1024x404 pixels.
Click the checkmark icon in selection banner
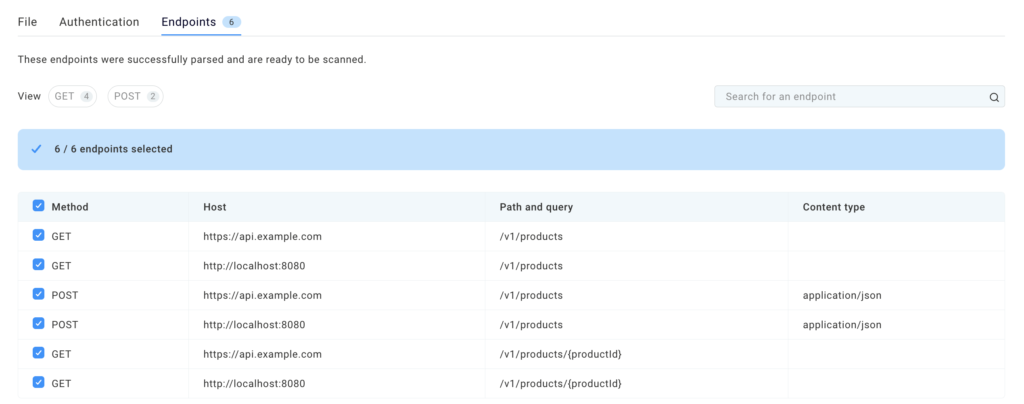37,149
